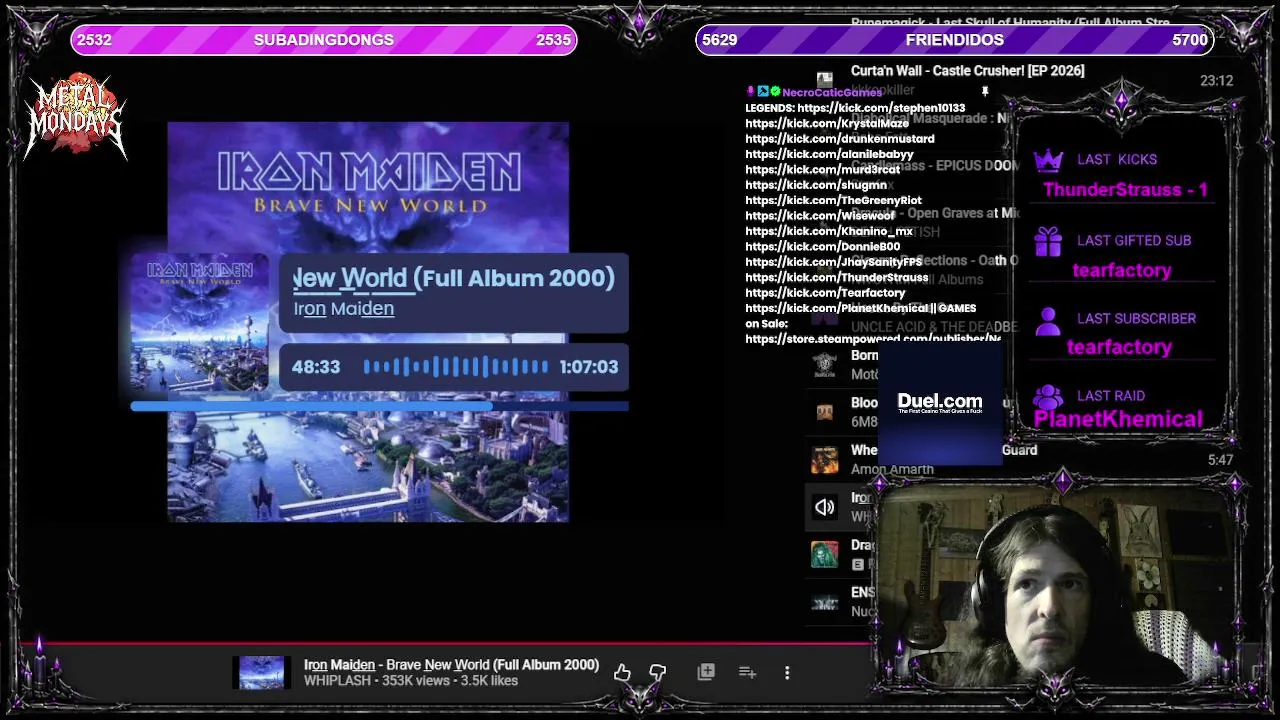Viewport: 1280px width, 720px height.
Task: Click the FRIENDIDOS goal bar
Action: (x=954, y=40)
